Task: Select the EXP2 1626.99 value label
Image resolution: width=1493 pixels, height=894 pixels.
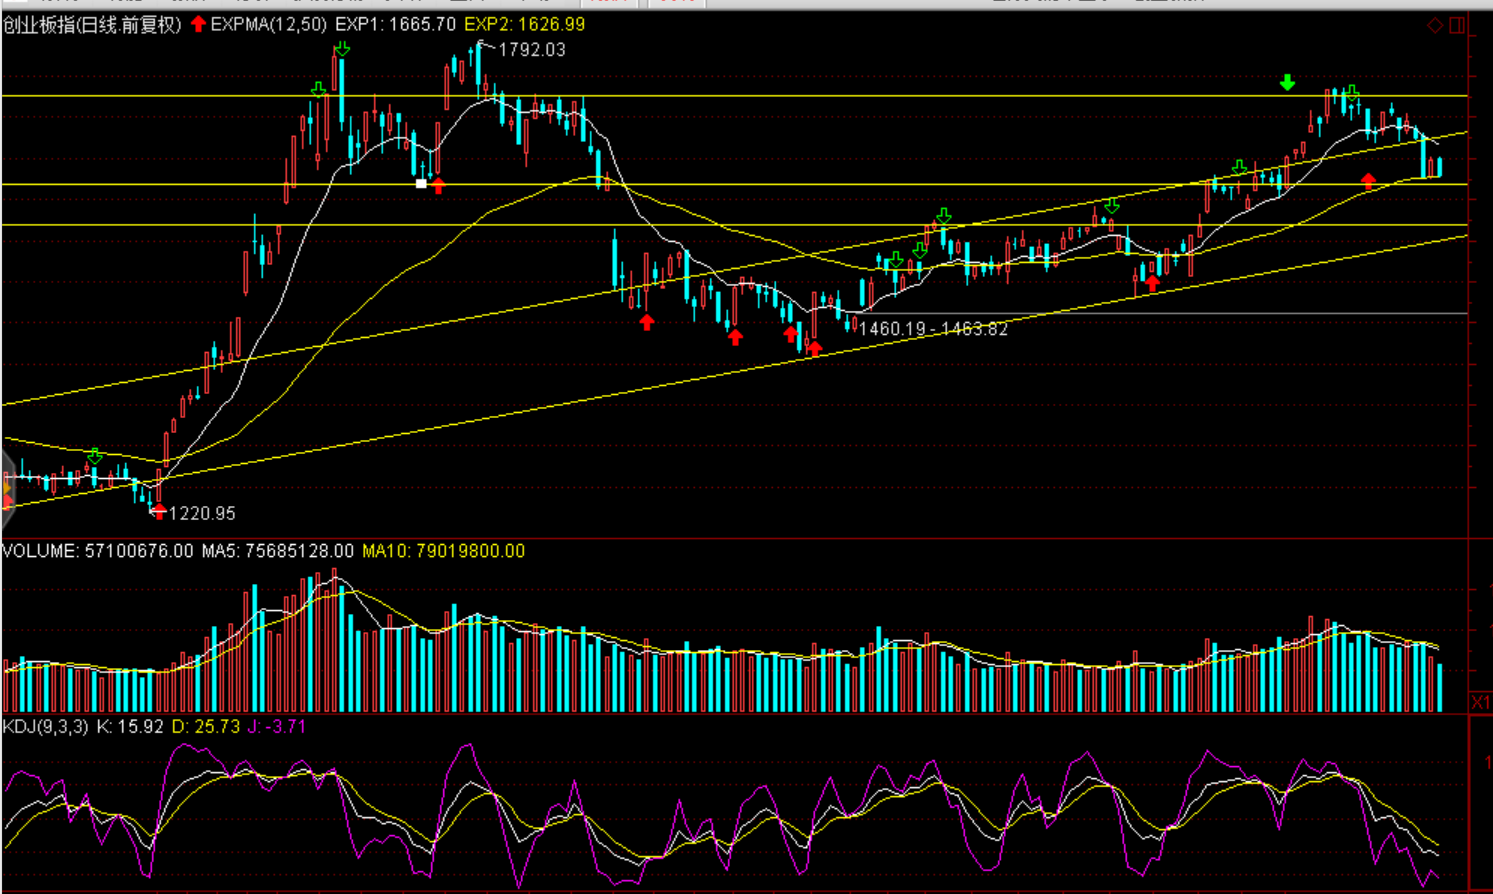Action: point(524,25)
